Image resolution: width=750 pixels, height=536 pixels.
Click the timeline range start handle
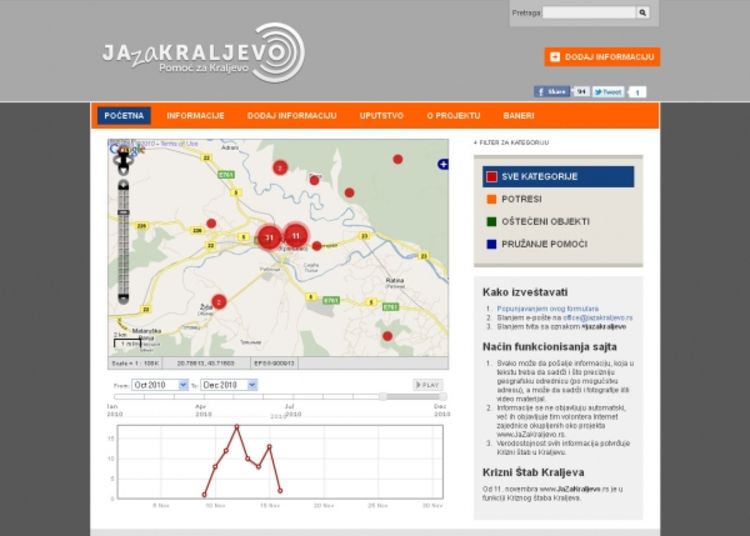tap(383, 396)
